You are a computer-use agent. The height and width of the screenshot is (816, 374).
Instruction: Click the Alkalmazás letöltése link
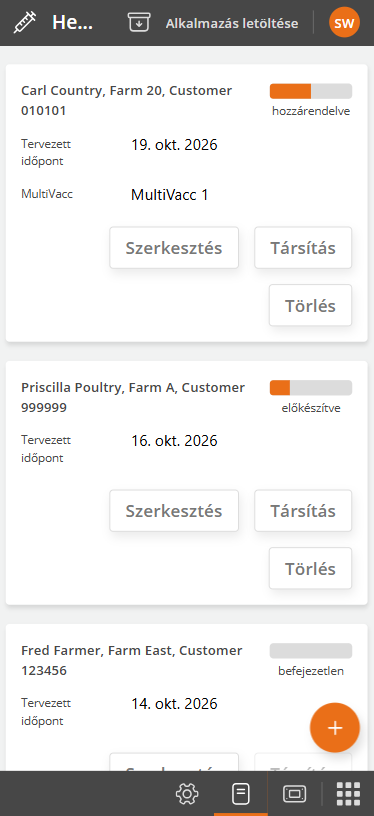(232, 23)
